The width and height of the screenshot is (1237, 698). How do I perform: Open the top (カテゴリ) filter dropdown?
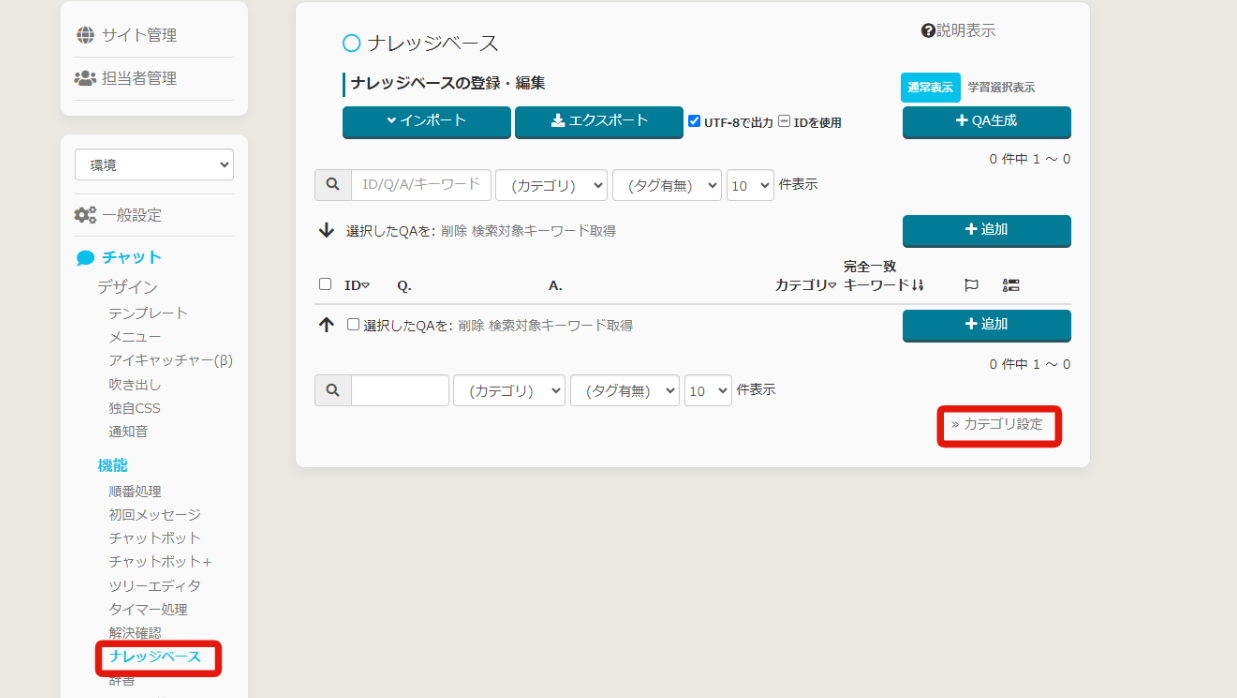[551, 185]
